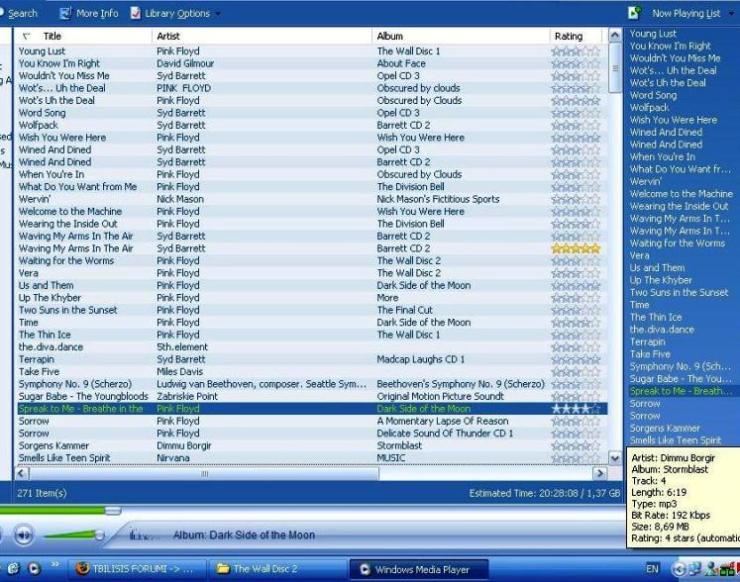Viewport: 740px width, 582px height.
Task: Rate the second Waving My Arms row stars
Action: tap(576, 248)
